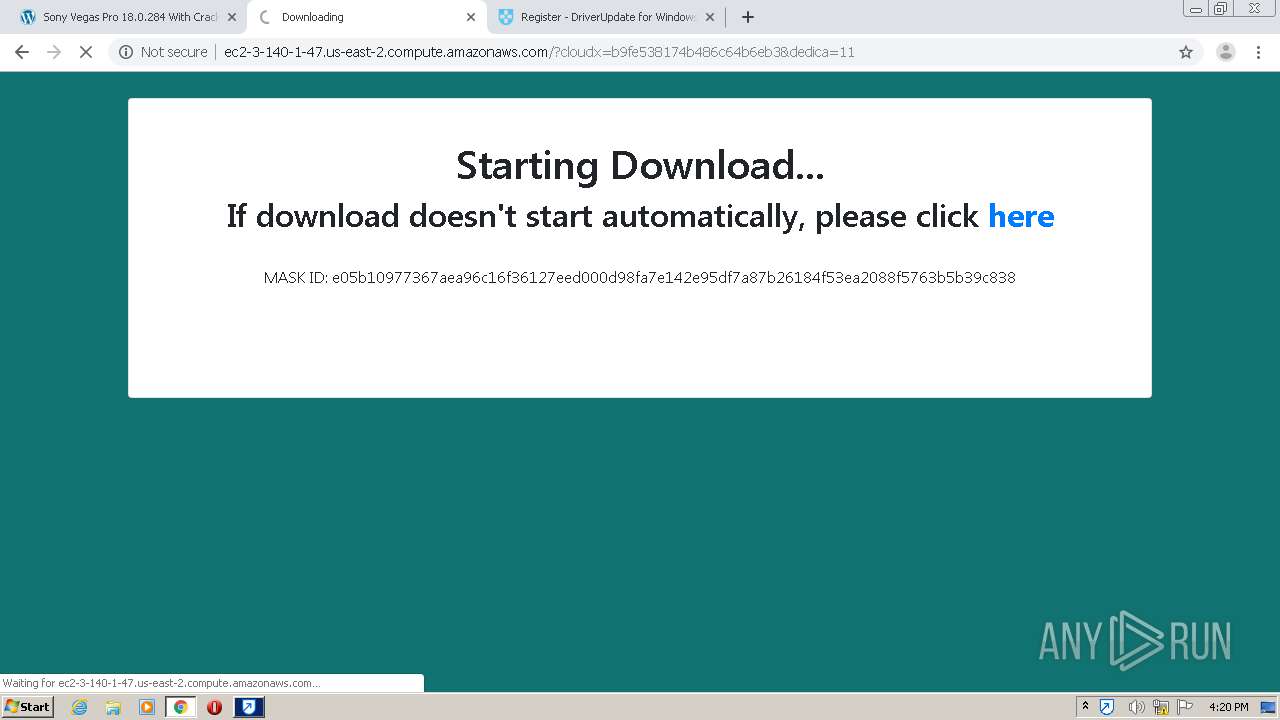Open the volume speaker tray icon
Viewport: 1280px width, 720px height.
[1136, 707]
